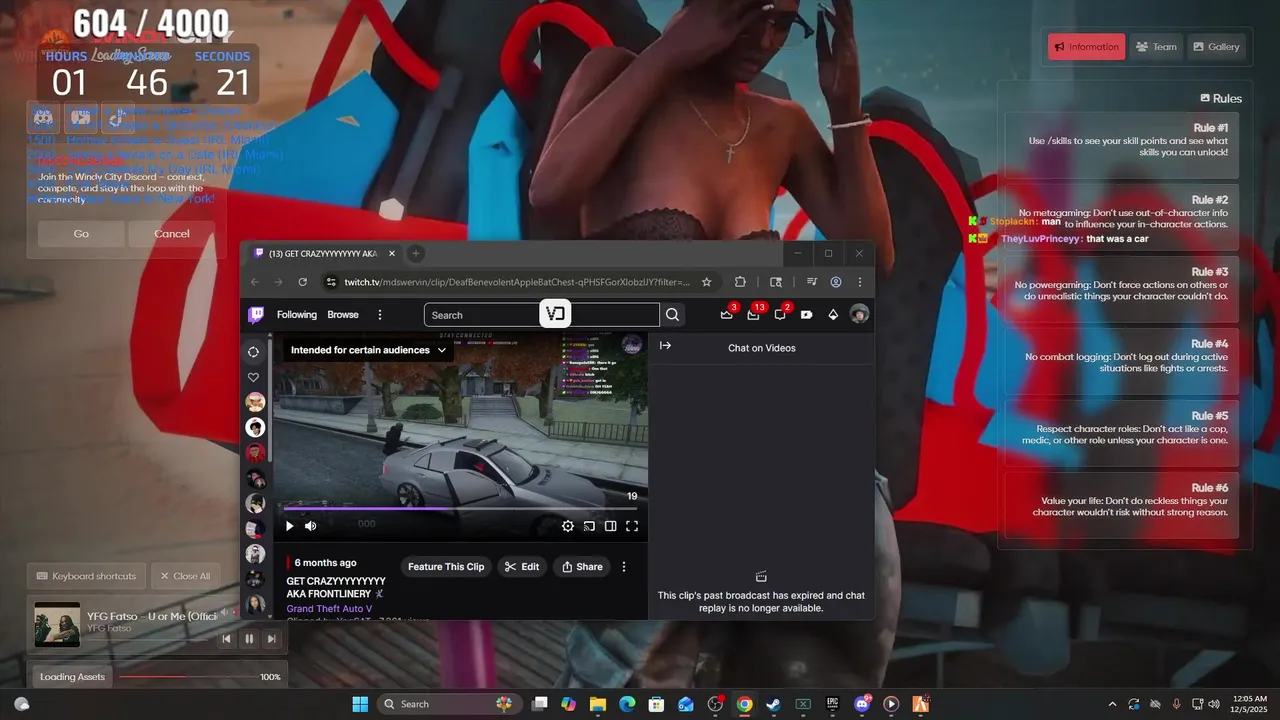The width and height of the screenshot is (1280, 720).
Task: Open File Explorer from the taskbar
Action: click(597, 704)
